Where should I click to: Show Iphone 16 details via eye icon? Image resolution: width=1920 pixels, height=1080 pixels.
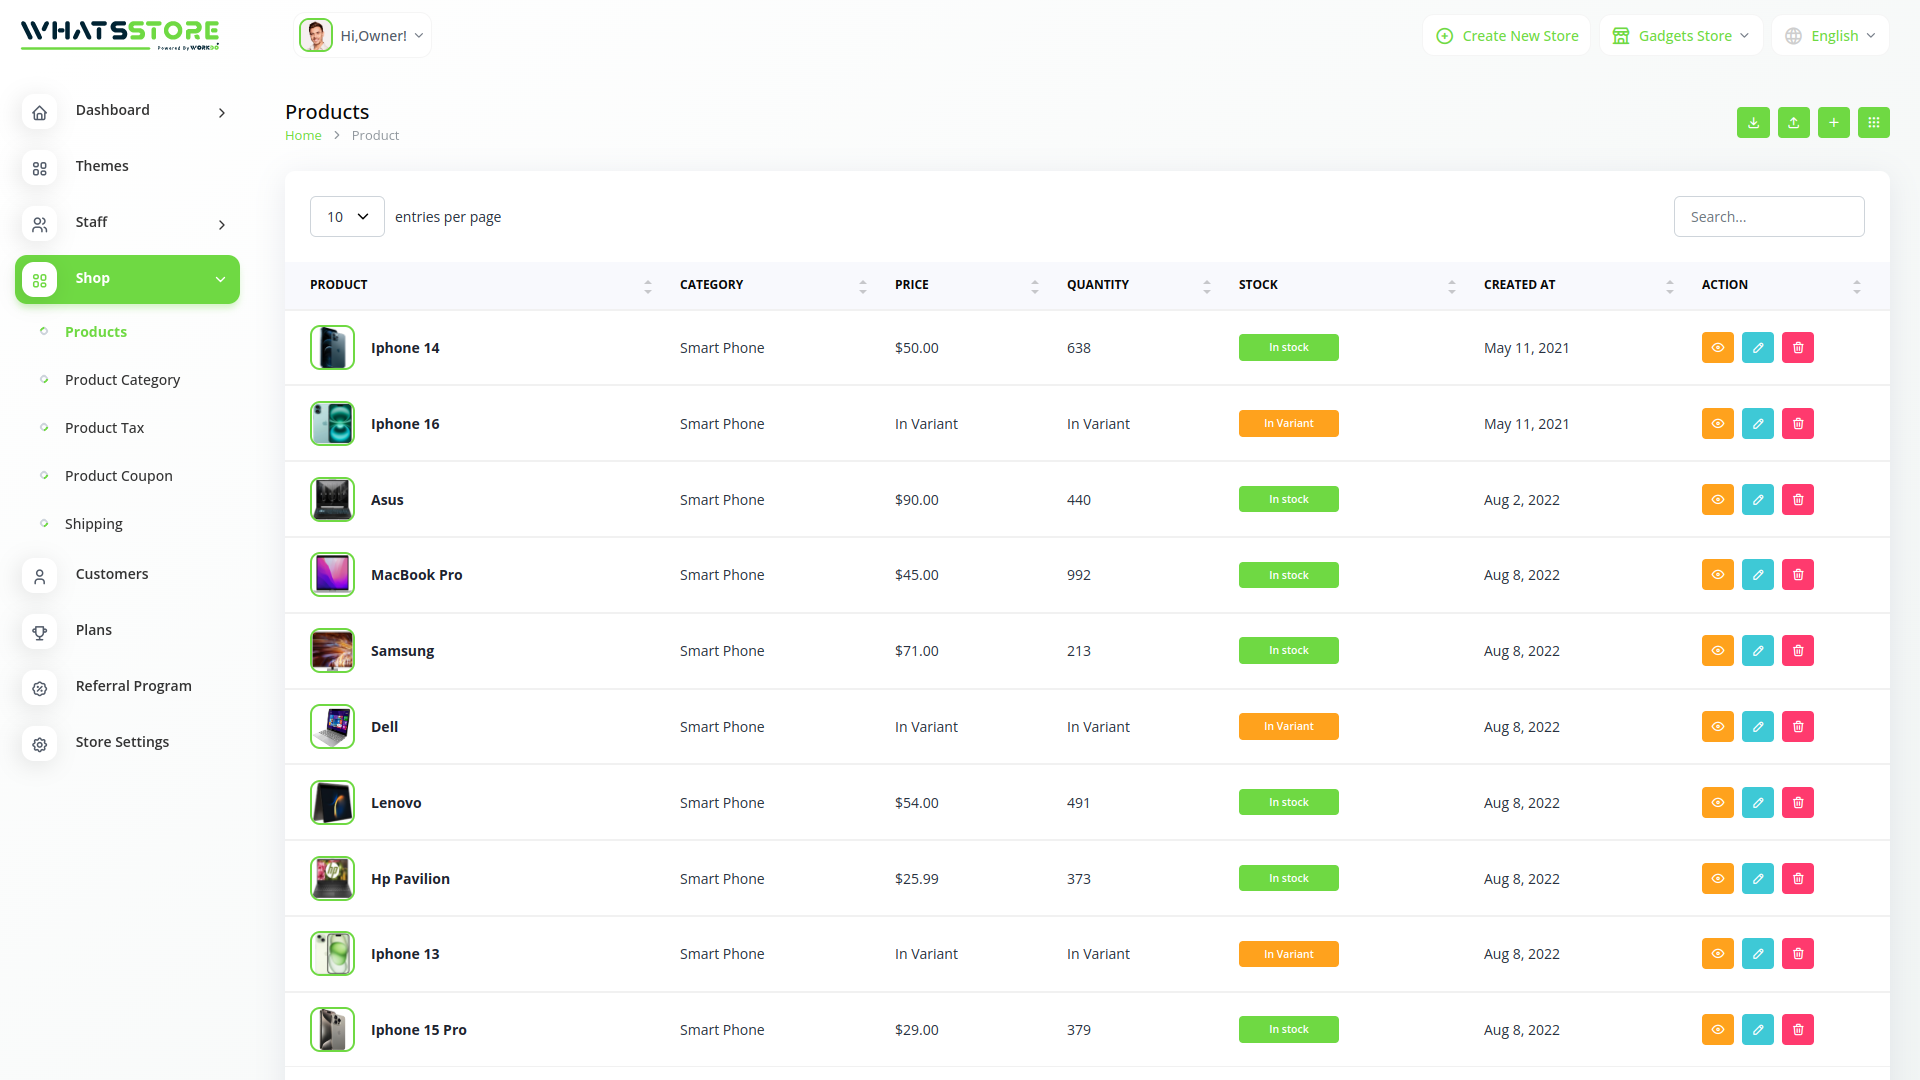1717,423
